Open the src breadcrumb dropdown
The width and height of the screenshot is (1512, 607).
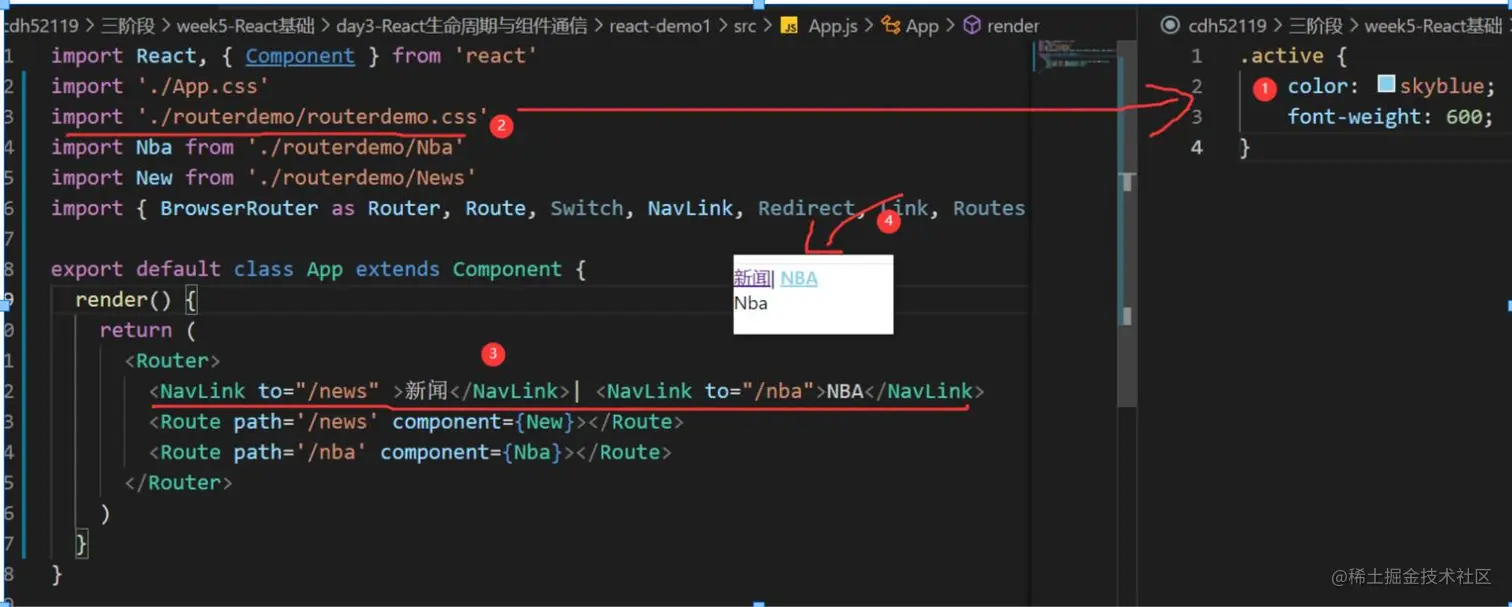(x=744, y=25)
